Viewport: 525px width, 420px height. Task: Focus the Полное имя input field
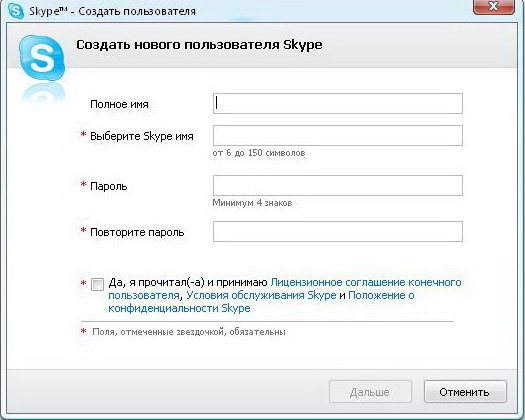(x=338, y=103)
